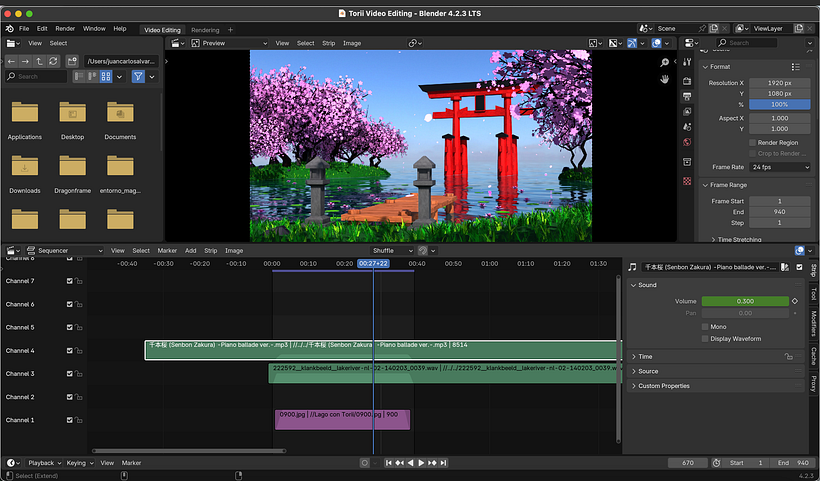Click the 00:27+22 playhead marker

tap(373, 264)
